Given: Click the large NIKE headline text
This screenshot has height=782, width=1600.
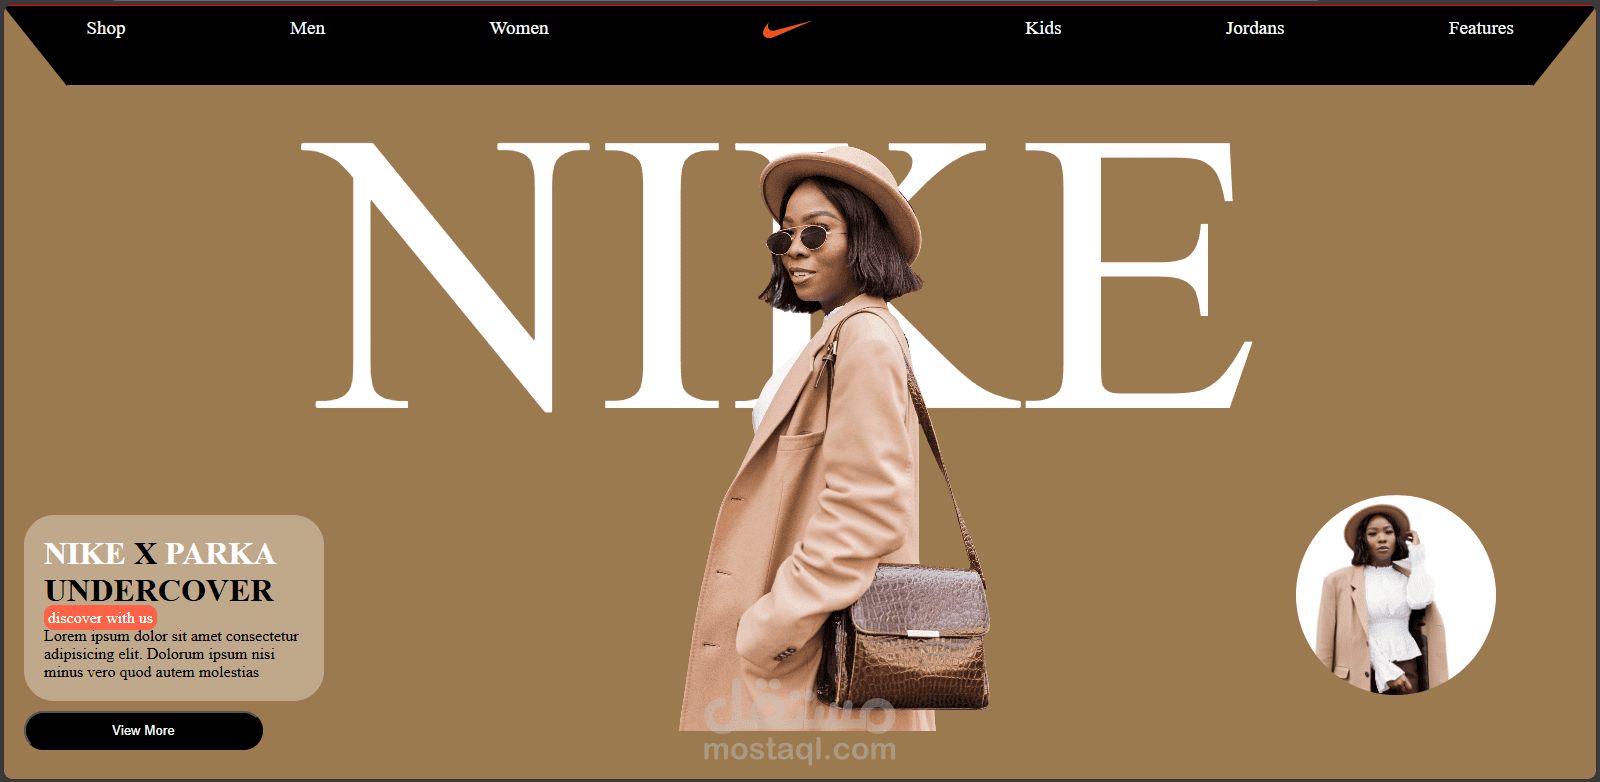Looking at the screenshot, I should point(776,277).
